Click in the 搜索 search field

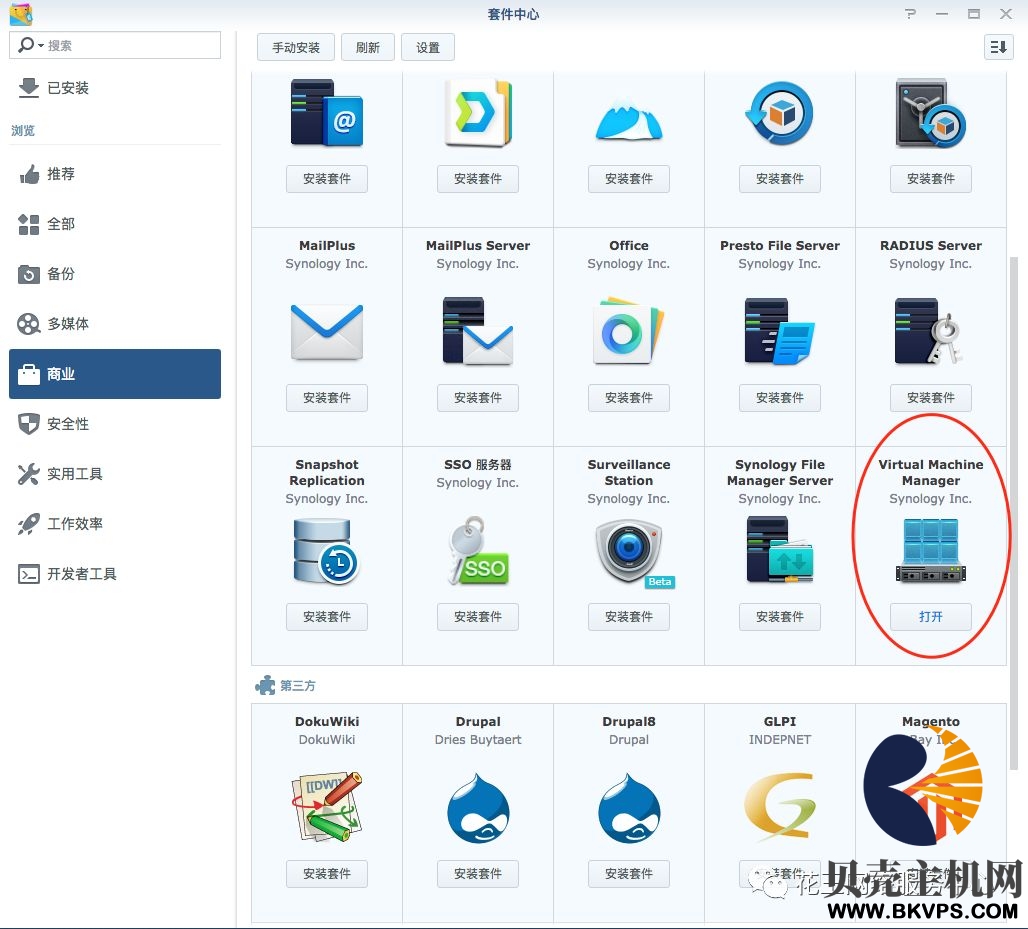[115, 45]
